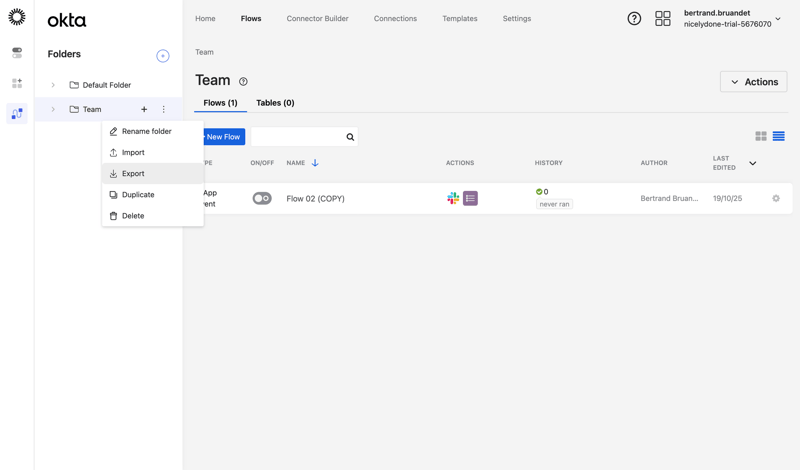Click the New Flow button
The image size is (800, 470).
tap(222, 137)
